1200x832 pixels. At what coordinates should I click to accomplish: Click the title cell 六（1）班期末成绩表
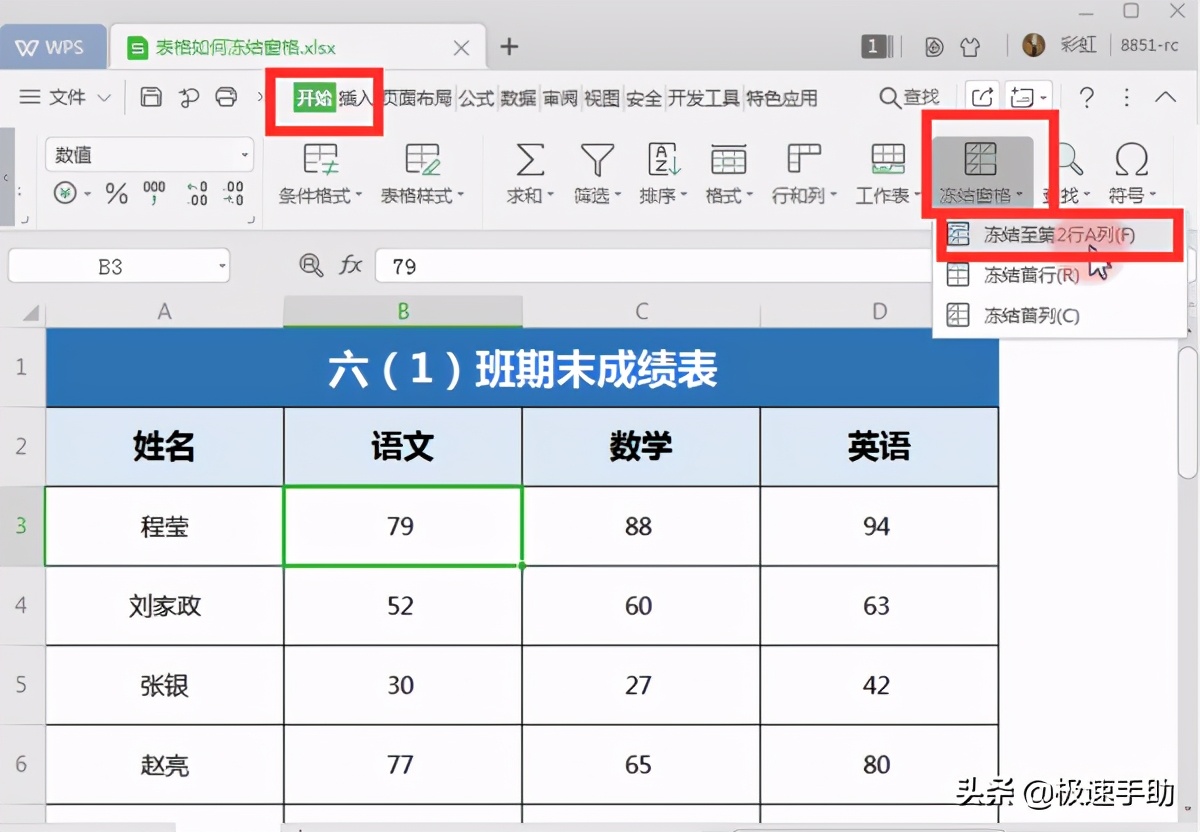tap(522, 367)
